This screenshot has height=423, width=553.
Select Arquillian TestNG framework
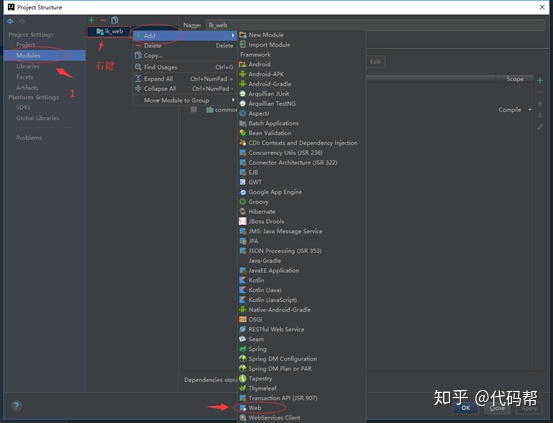302,103
